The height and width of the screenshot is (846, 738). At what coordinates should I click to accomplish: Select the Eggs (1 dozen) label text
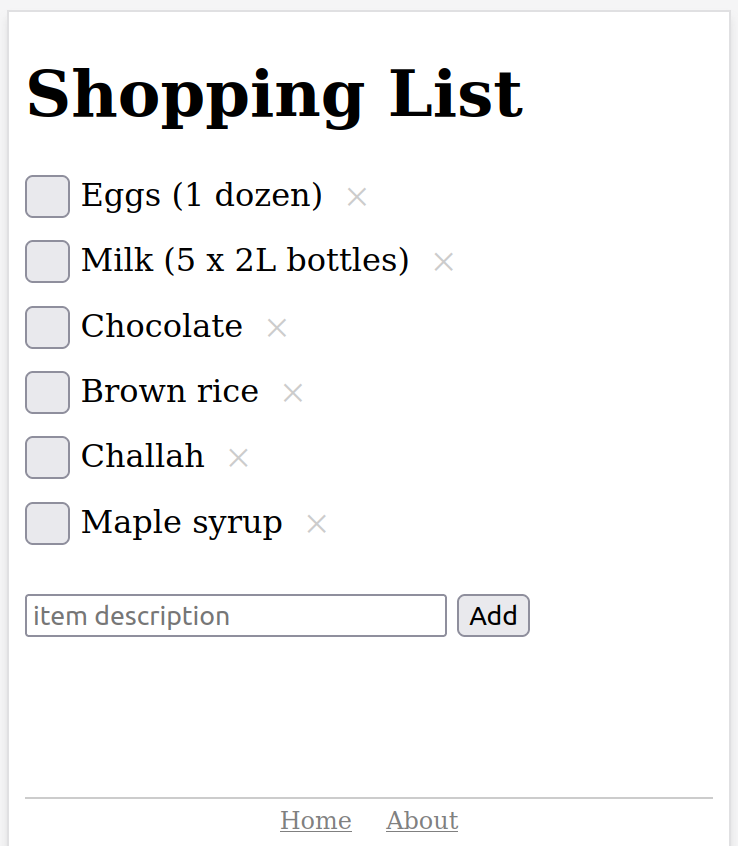pyautogui.click(x=201, y=196)
